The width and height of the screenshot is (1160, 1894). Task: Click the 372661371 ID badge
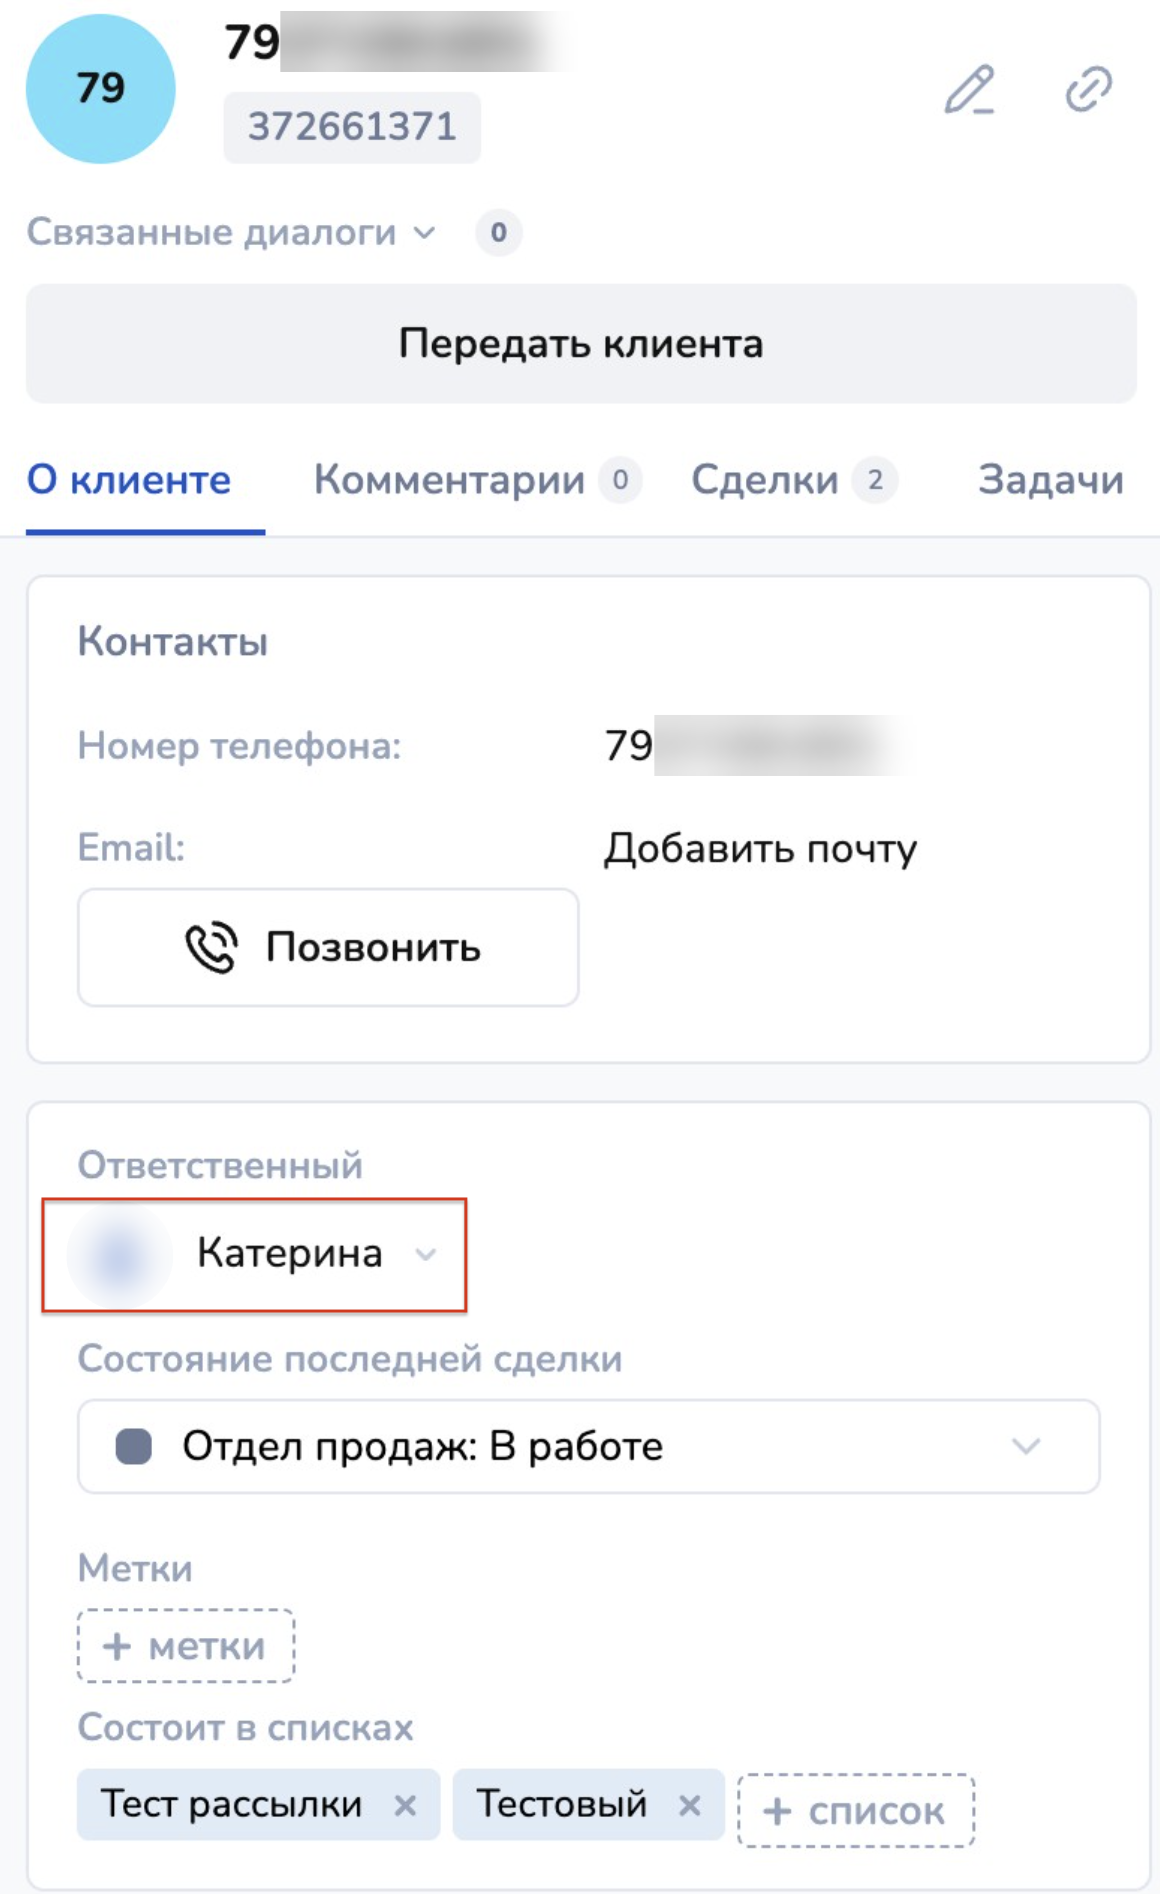click(352, 127)
